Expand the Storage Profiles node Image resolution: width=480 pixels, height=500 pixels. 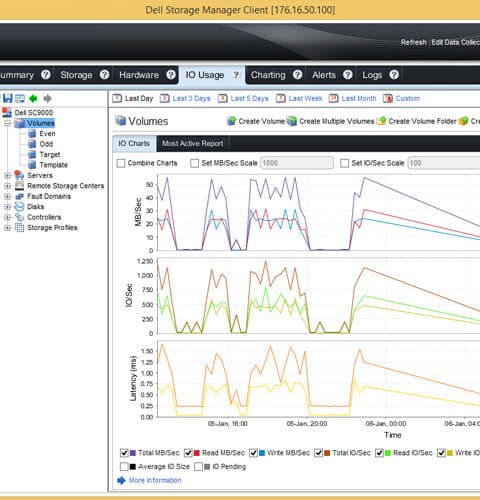[7, 228]
